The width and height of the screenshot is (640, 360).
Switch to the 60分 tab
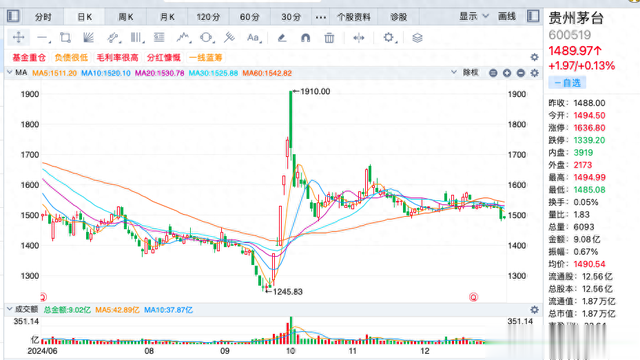249,17
